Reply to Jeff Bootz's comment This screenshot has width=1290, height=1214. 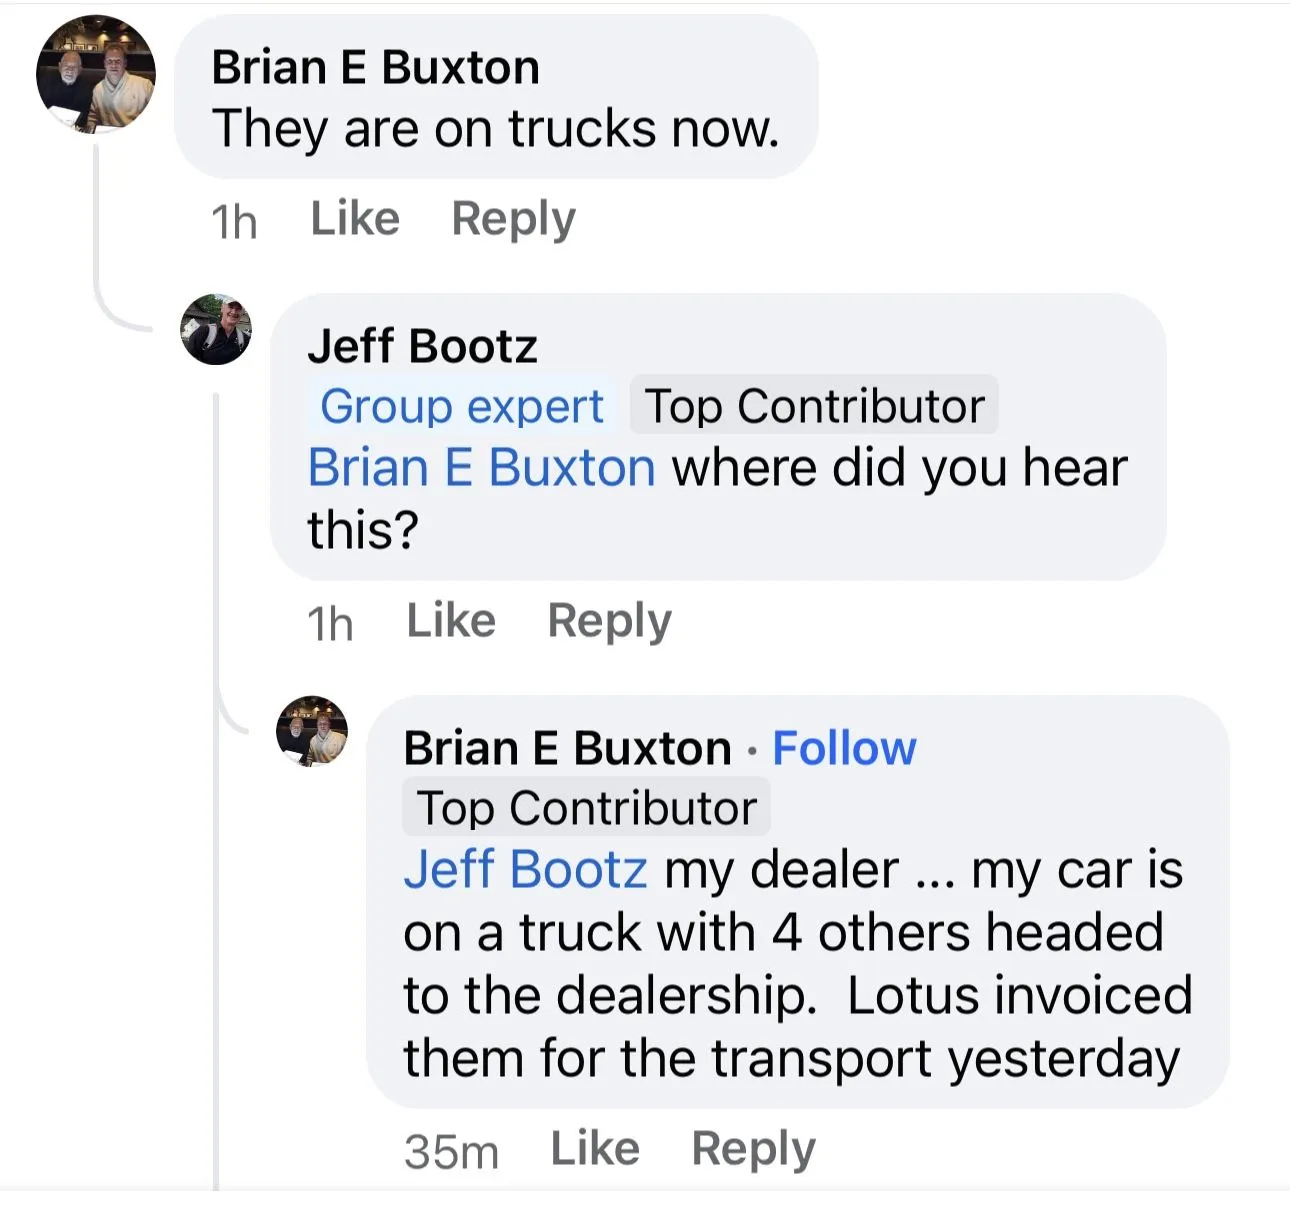tap(609, 621)
